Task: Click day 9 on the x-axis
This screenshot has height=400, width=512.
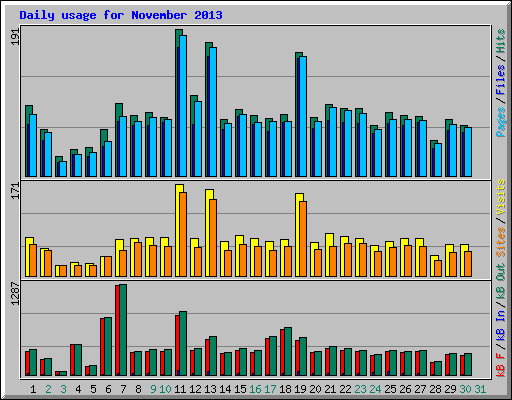Action: [x=153, y=389]
